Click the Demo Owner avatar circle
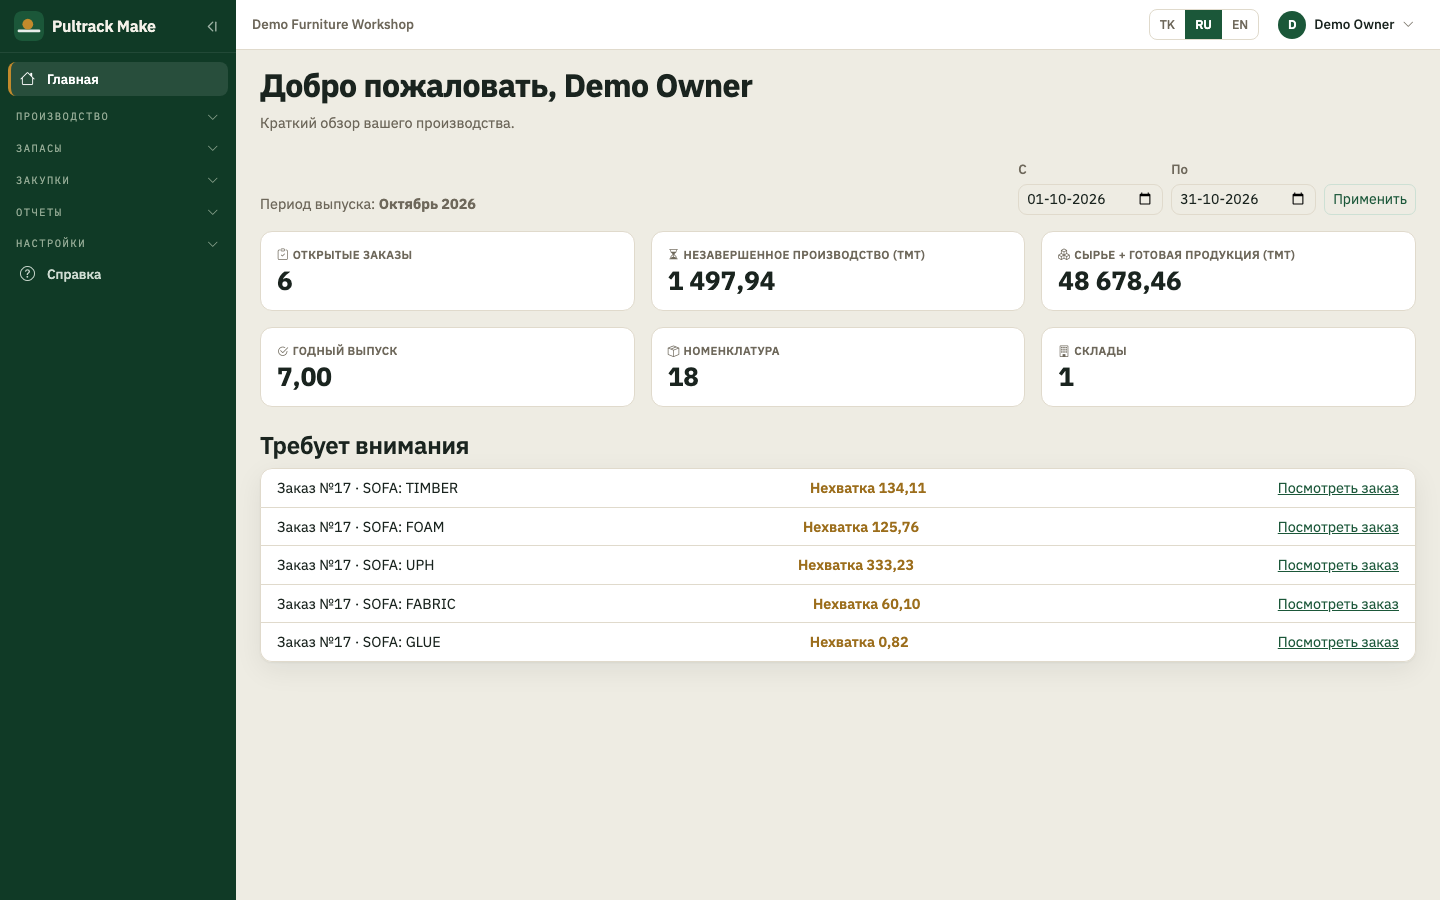 [x=1292, y=25]
